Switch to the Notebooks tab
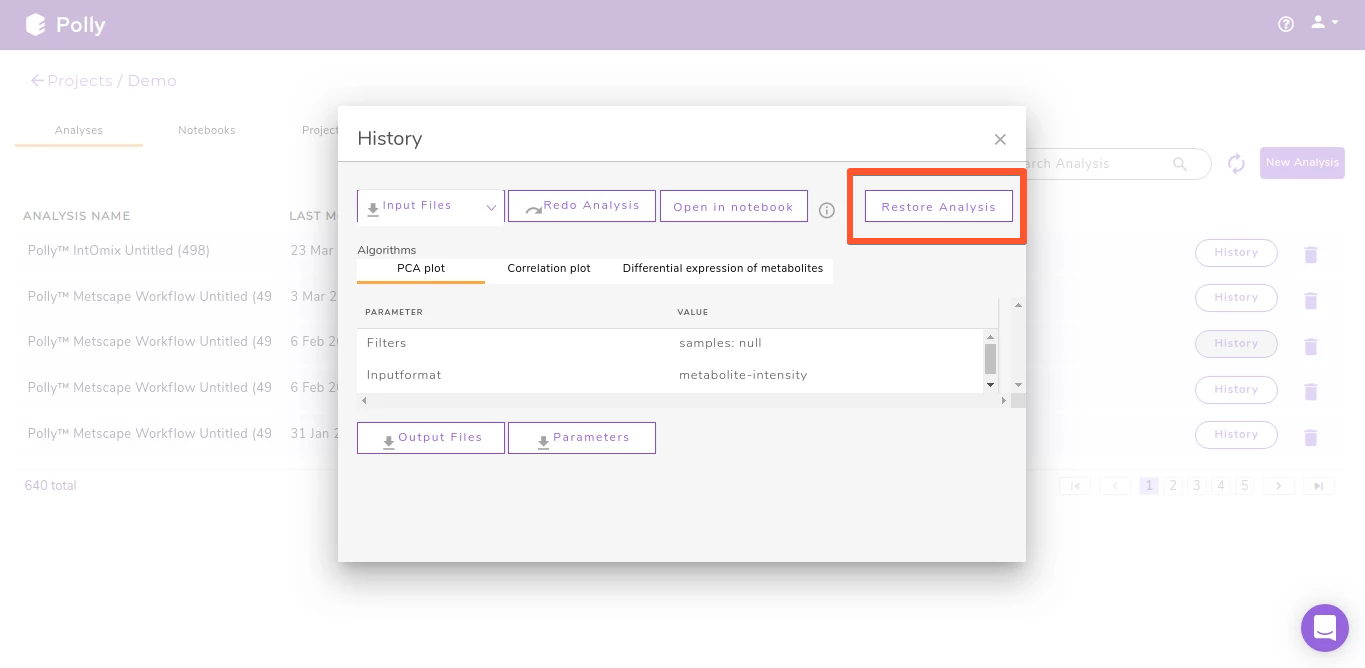This screenshot has height=668, width=1365. 207,131
